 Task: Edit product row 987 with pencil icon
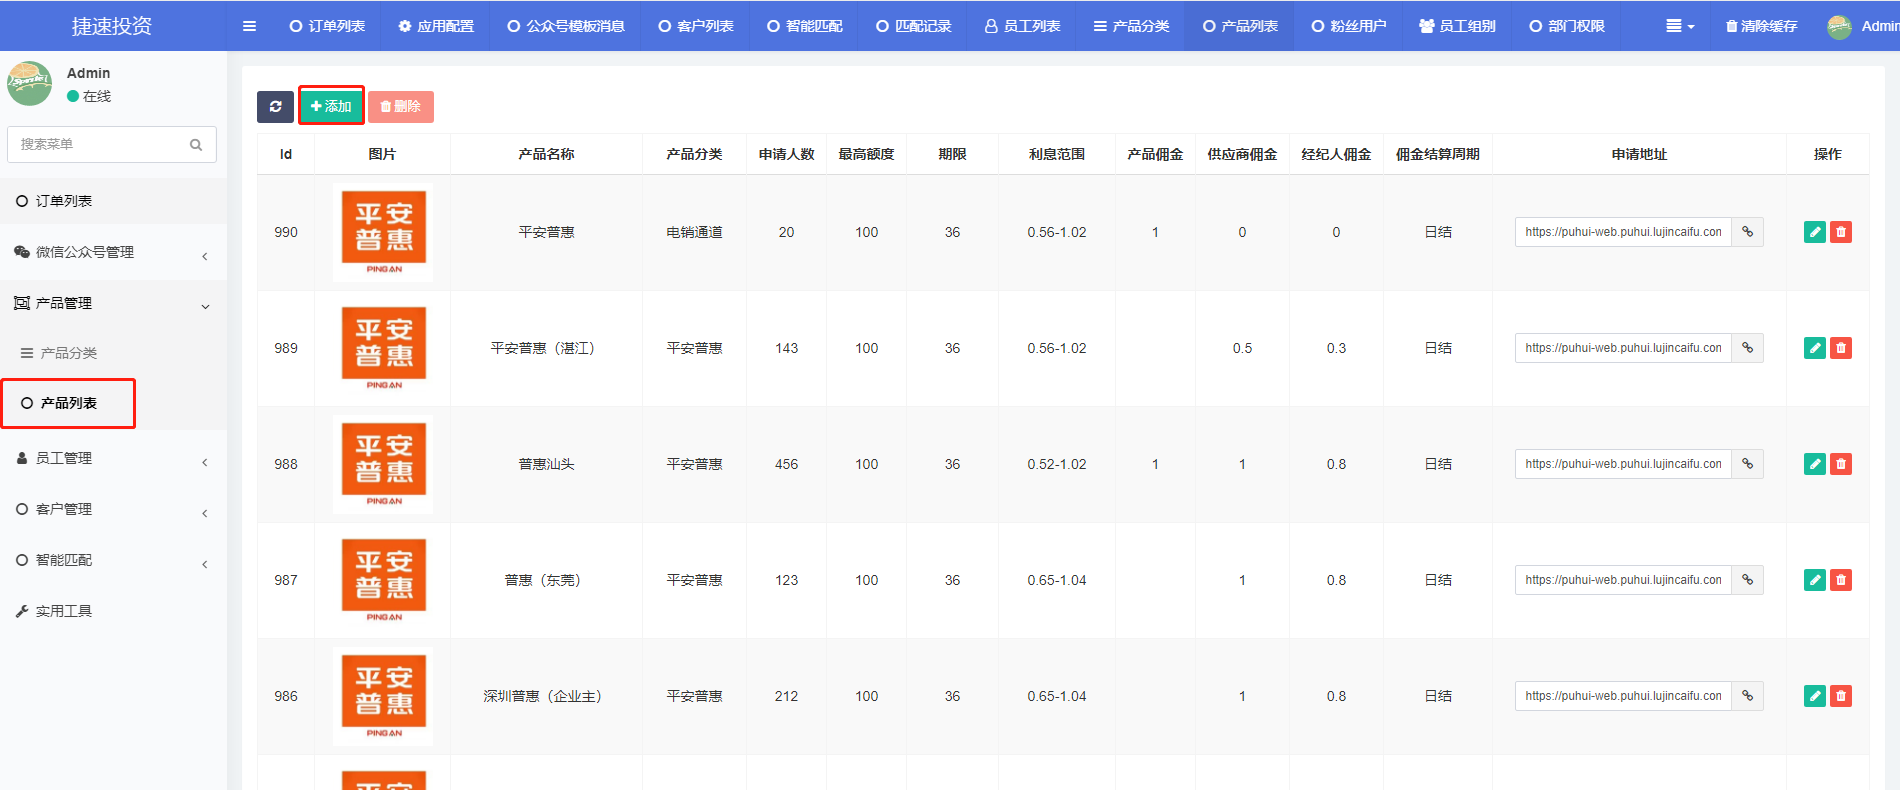pyautogui.click(x=1814, y=580)
